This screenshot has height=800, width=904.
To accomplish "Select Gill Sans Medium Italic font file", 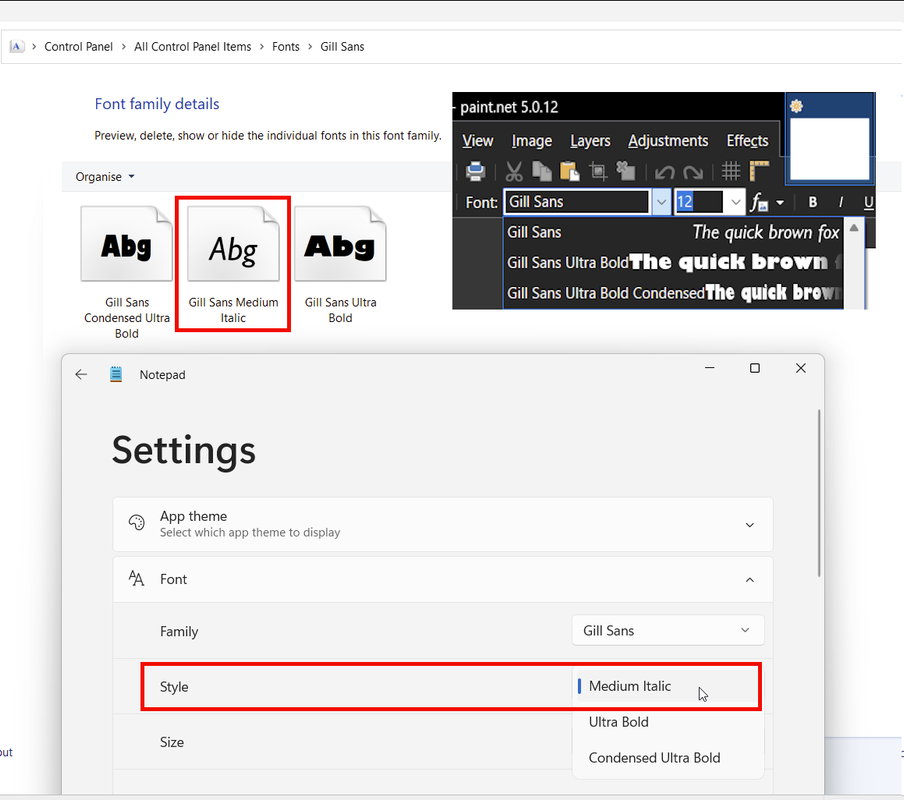I will click(233, 264).
